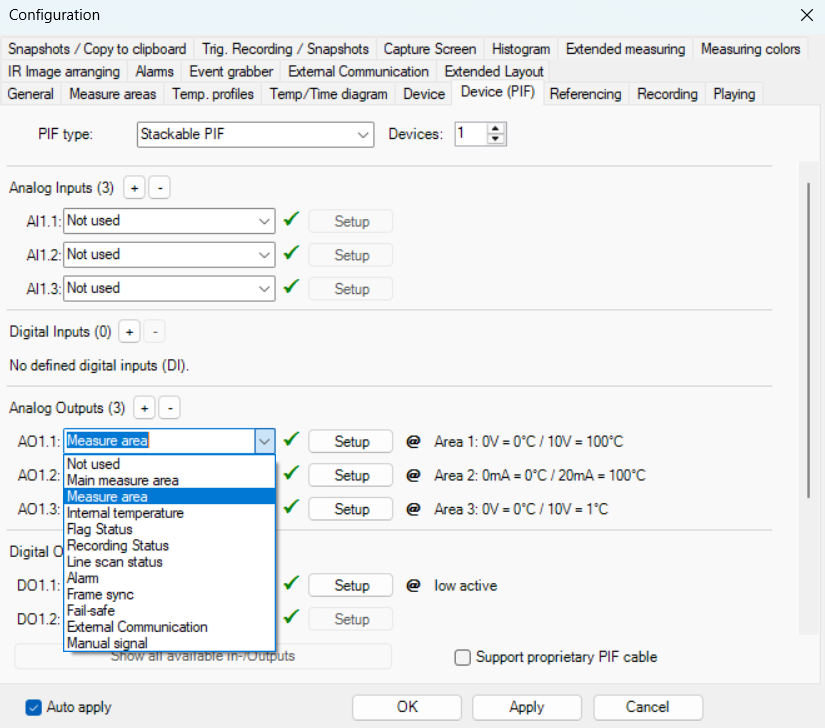Confirm with the OK button

[407, 707]
